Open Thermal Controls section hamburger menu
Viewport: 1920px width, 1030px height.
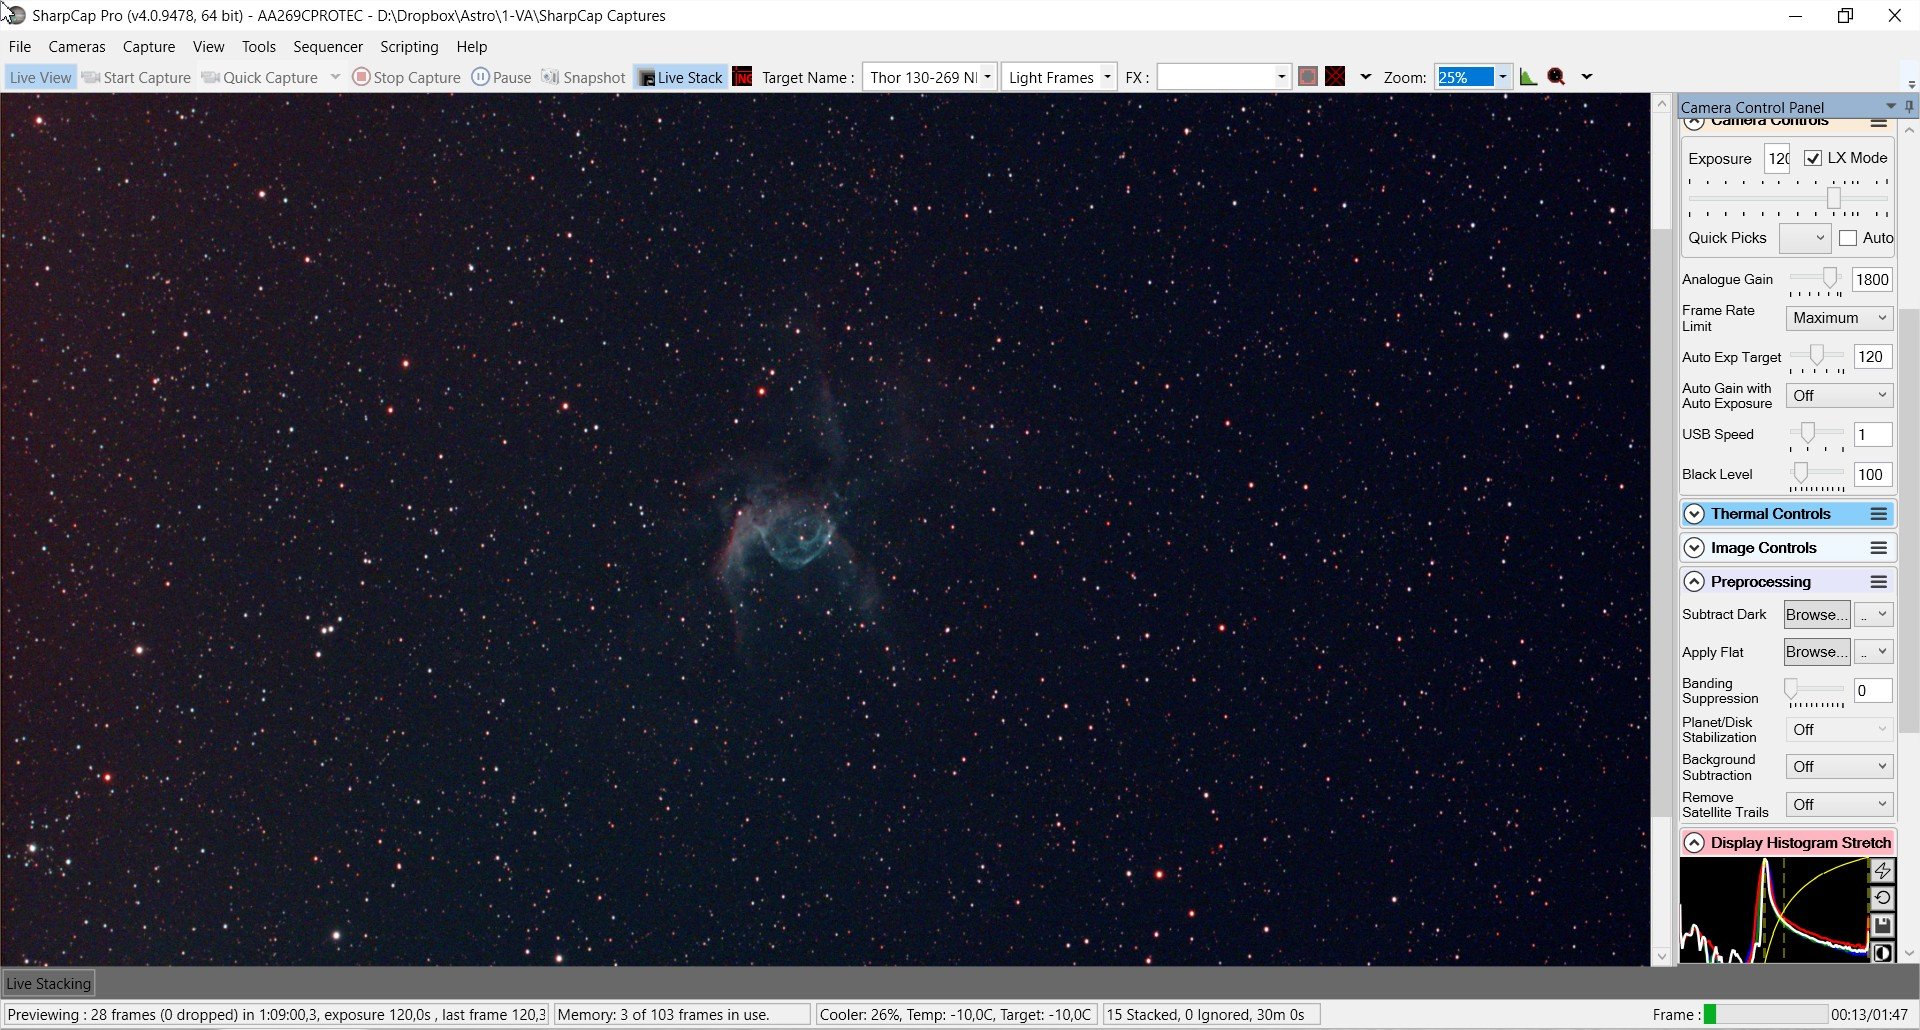pos(1879,514)
